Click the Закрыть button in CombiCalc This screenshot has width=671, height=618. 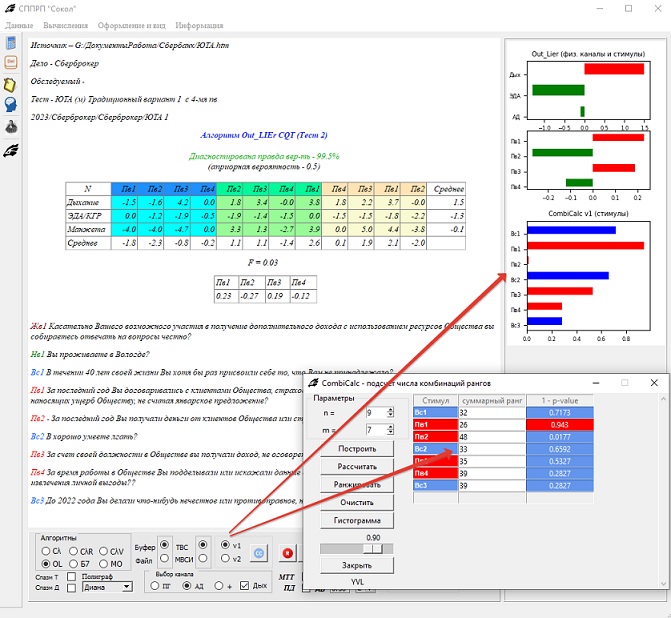(357, 565)
